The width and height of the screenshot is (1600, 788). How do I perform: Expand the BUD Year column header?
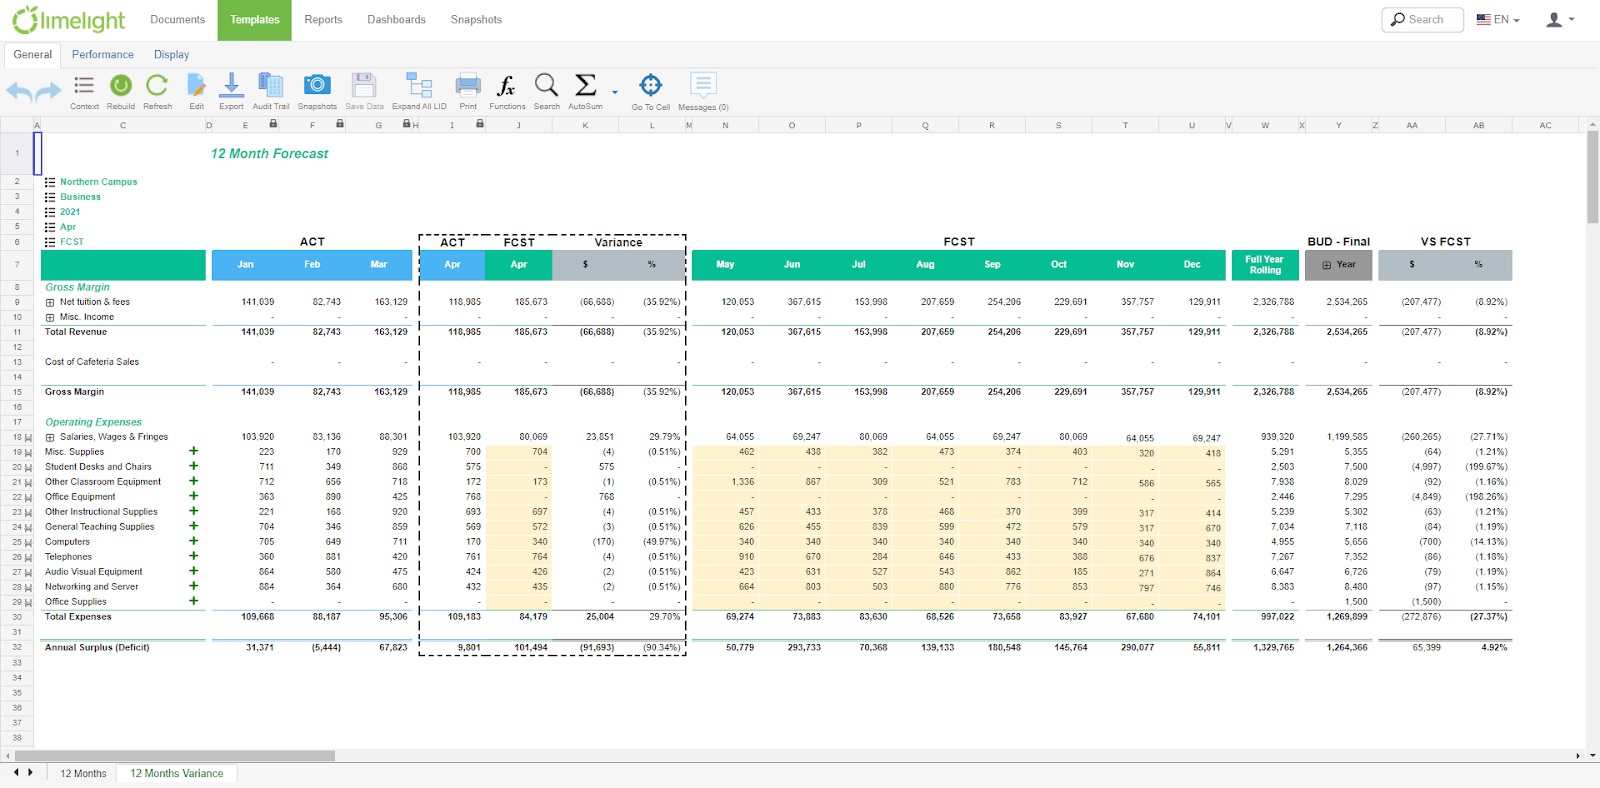(x=1327, y=265)
